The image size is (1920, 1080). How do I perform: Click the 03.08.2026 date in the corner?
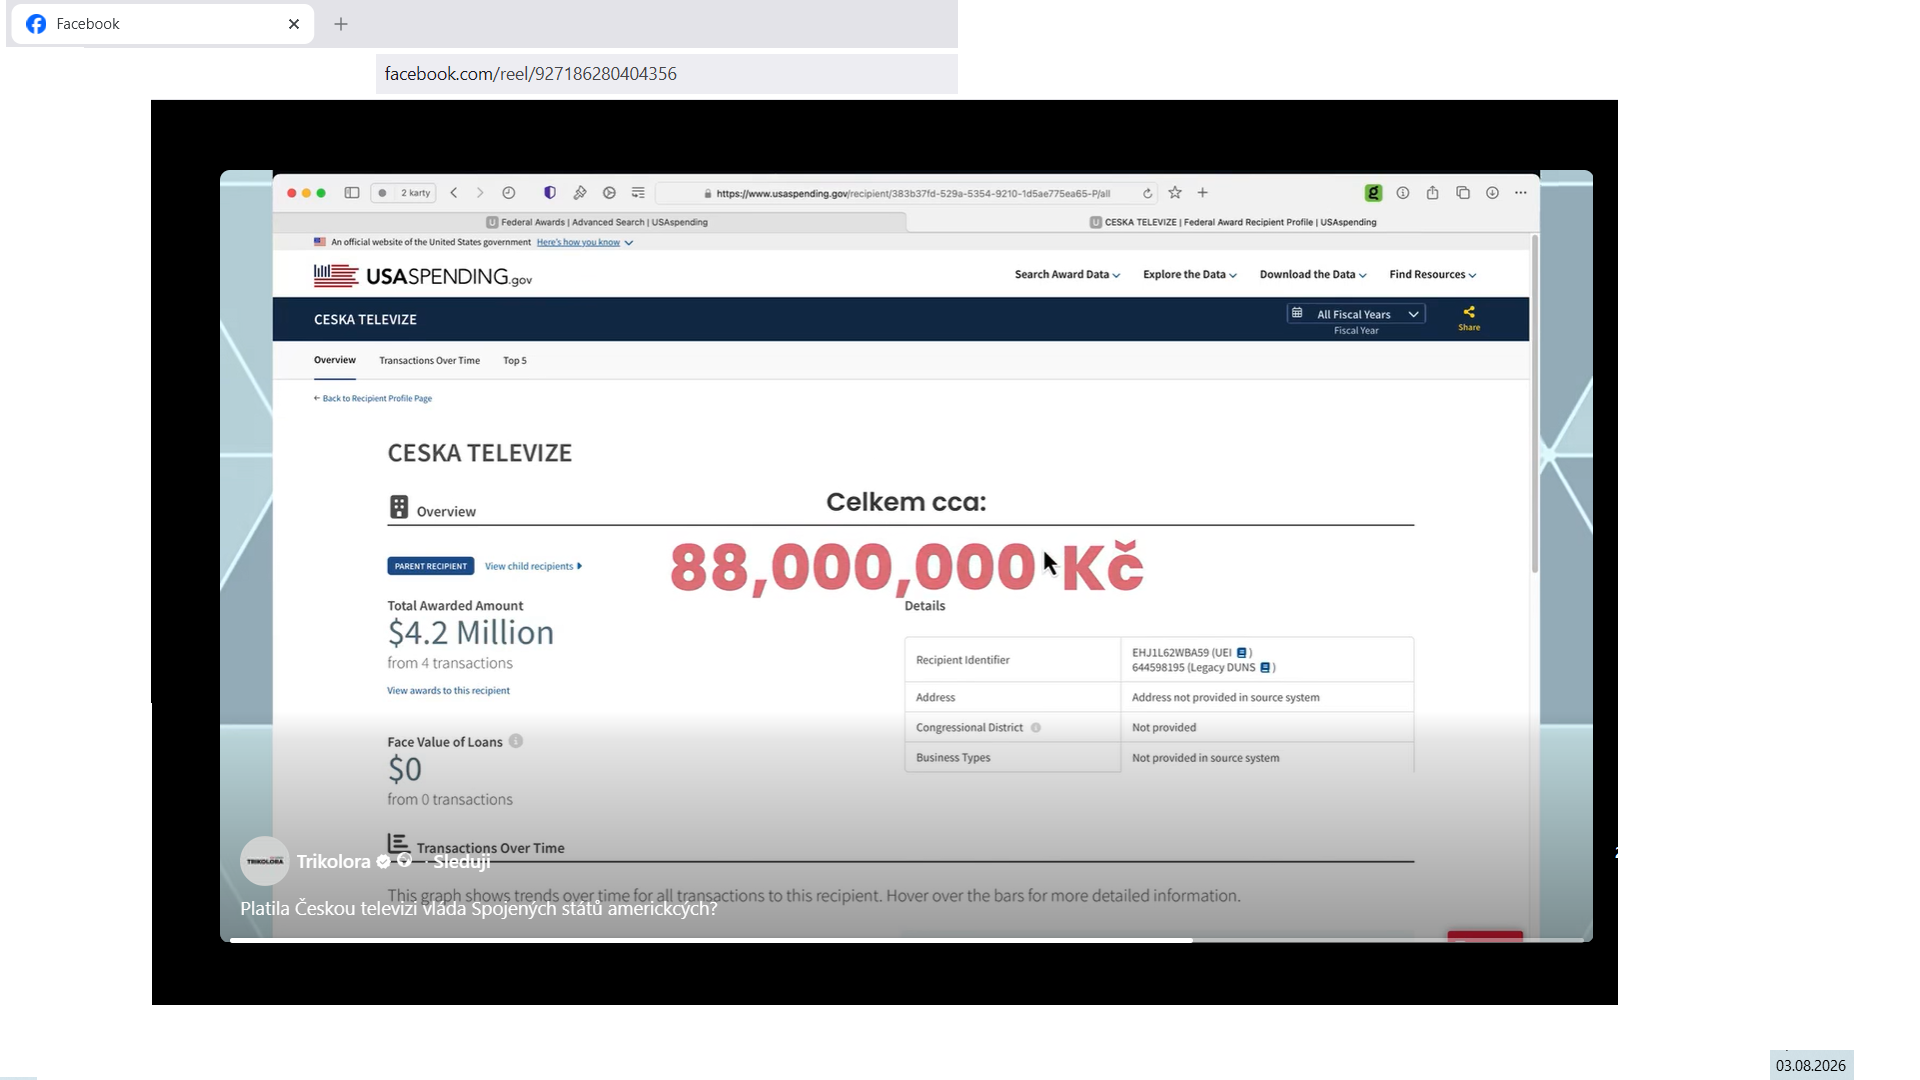pyautogui.click(x=1811, y=1065)
